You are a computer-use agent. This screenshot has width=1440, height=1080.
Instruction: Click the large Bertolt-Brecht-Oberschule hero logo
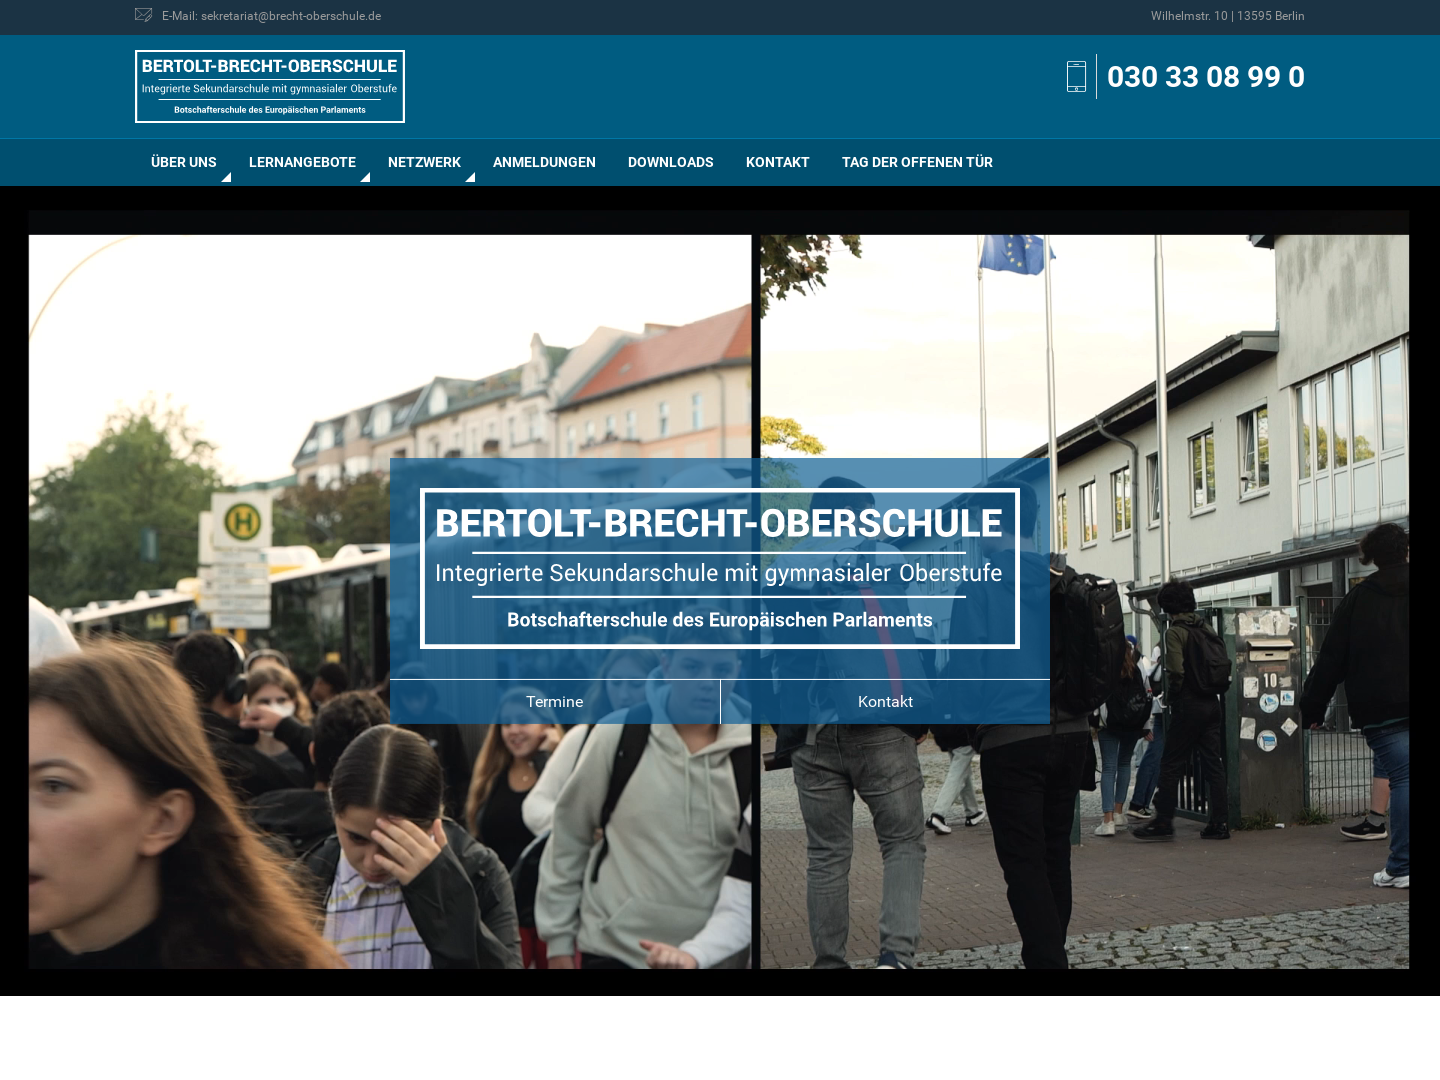(x=720, y=568)
